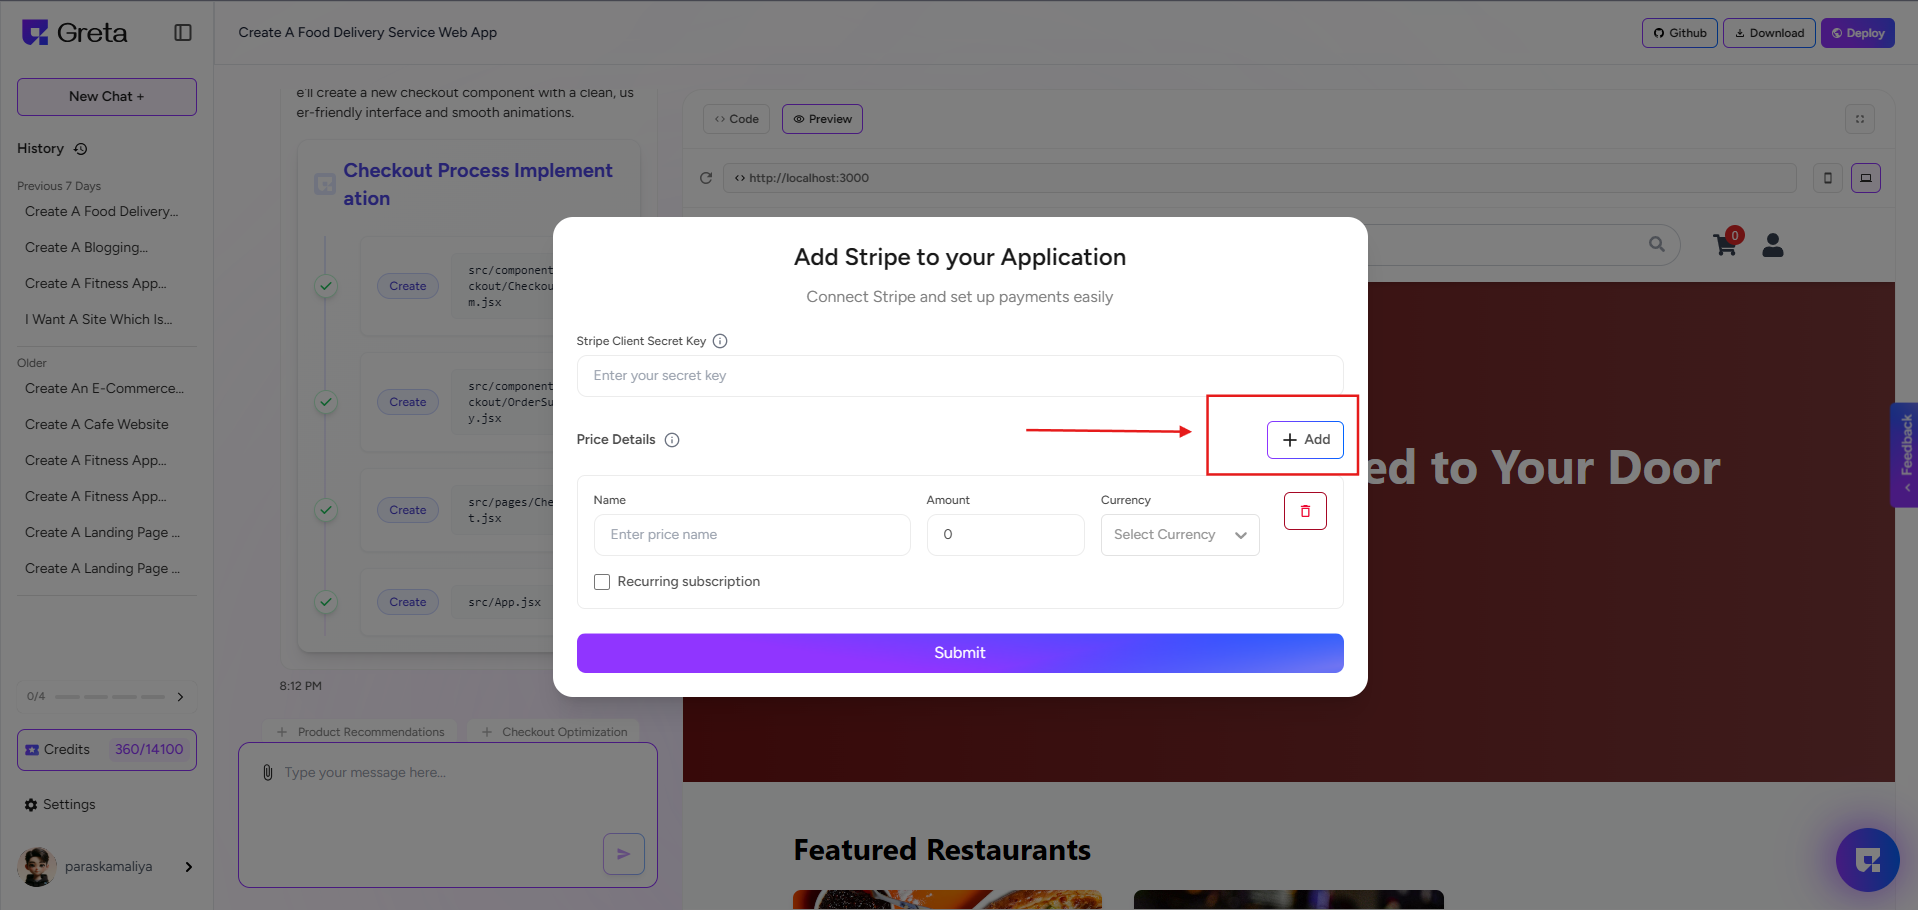Focus the Stripe secret key field
The height and width of the screenshot is (910, 1918).
pos(960,376)
